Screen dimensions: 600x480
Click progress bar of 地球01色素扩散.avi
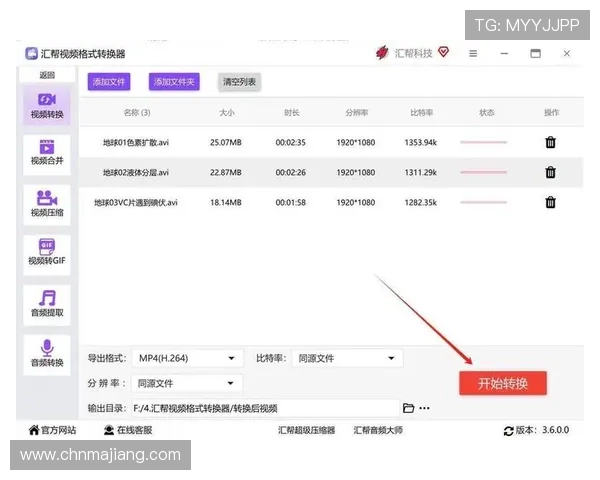click(x=483, y=142)
